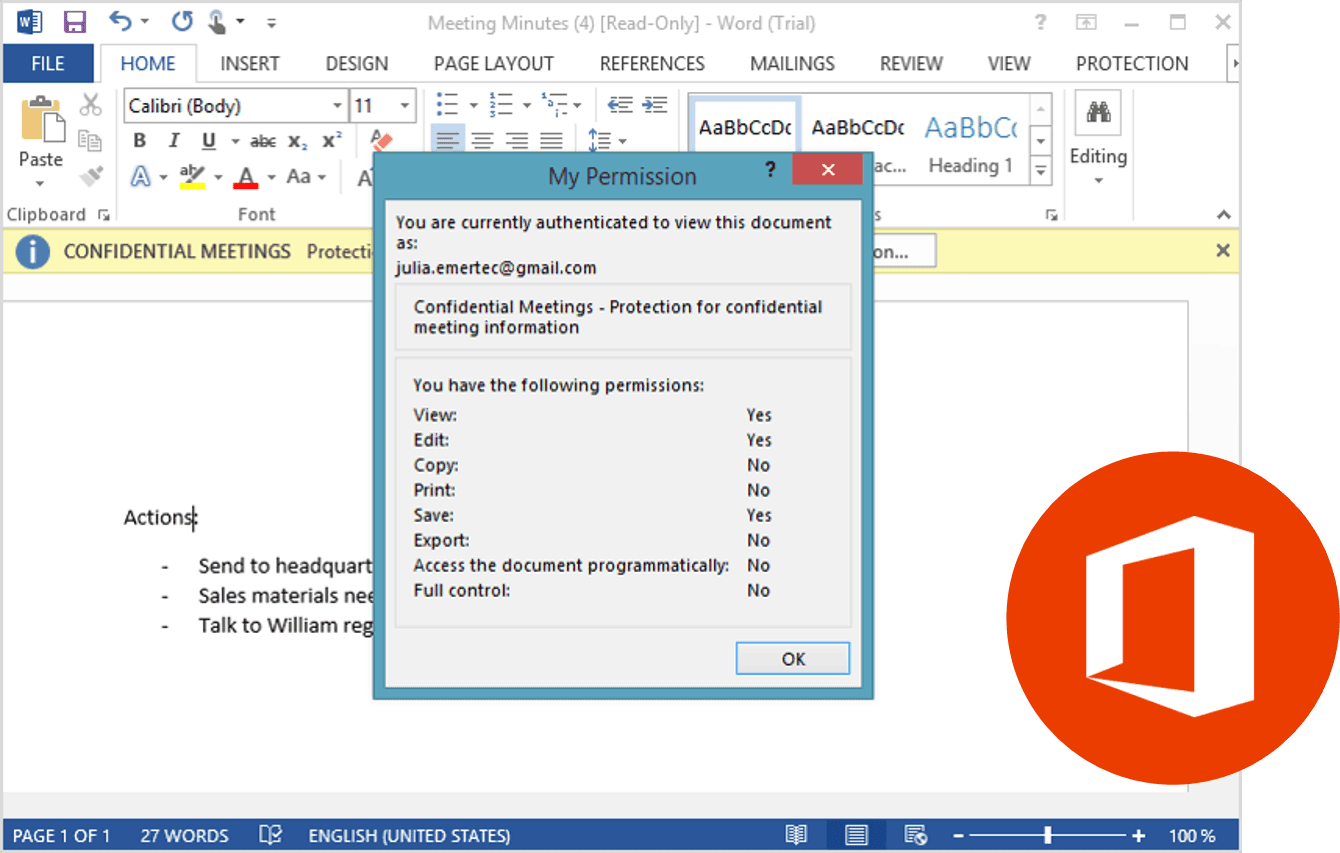The width and height of the screenshot is (1340, 853).
Task: Toggle Underline formatting
Action: coord(208,141)
